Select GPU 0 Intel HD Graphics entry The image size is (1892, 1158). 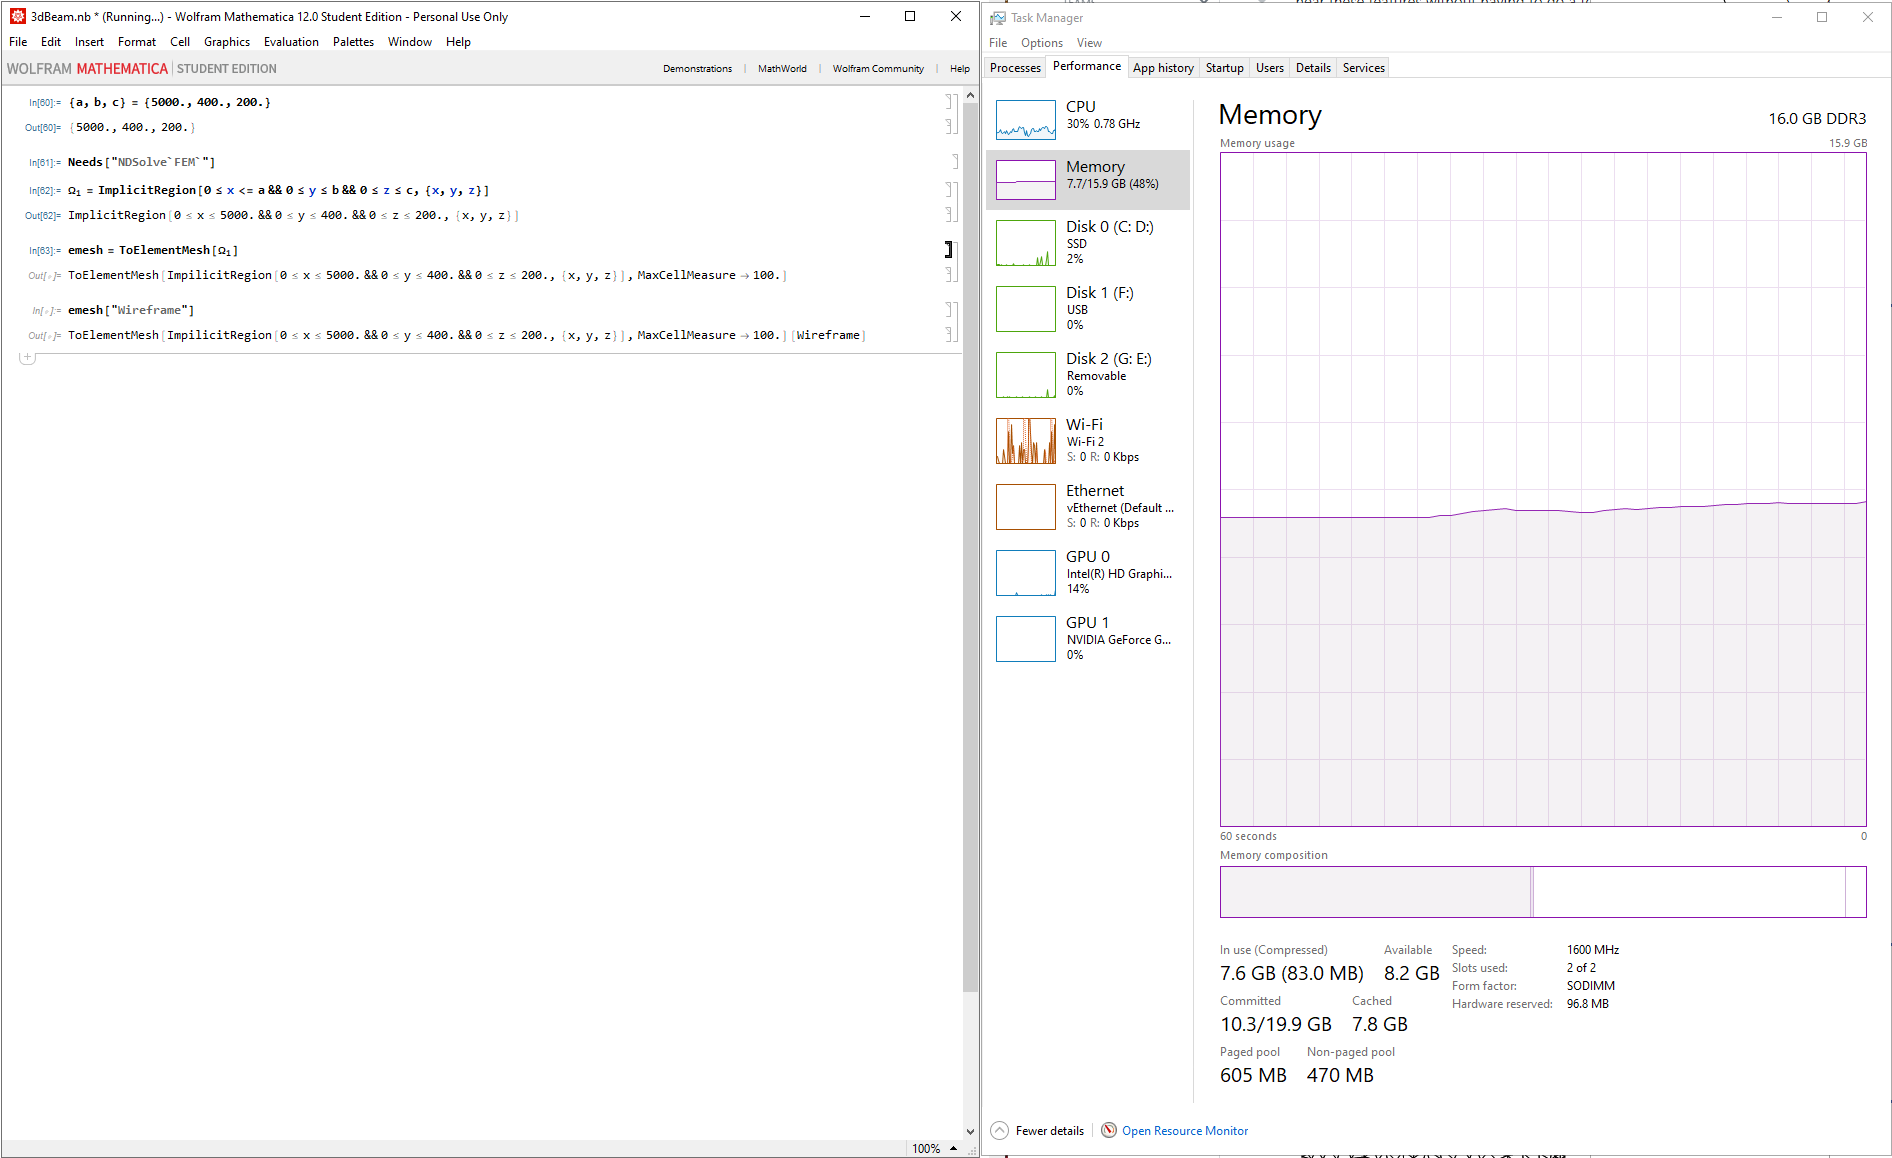[1088, 572]
